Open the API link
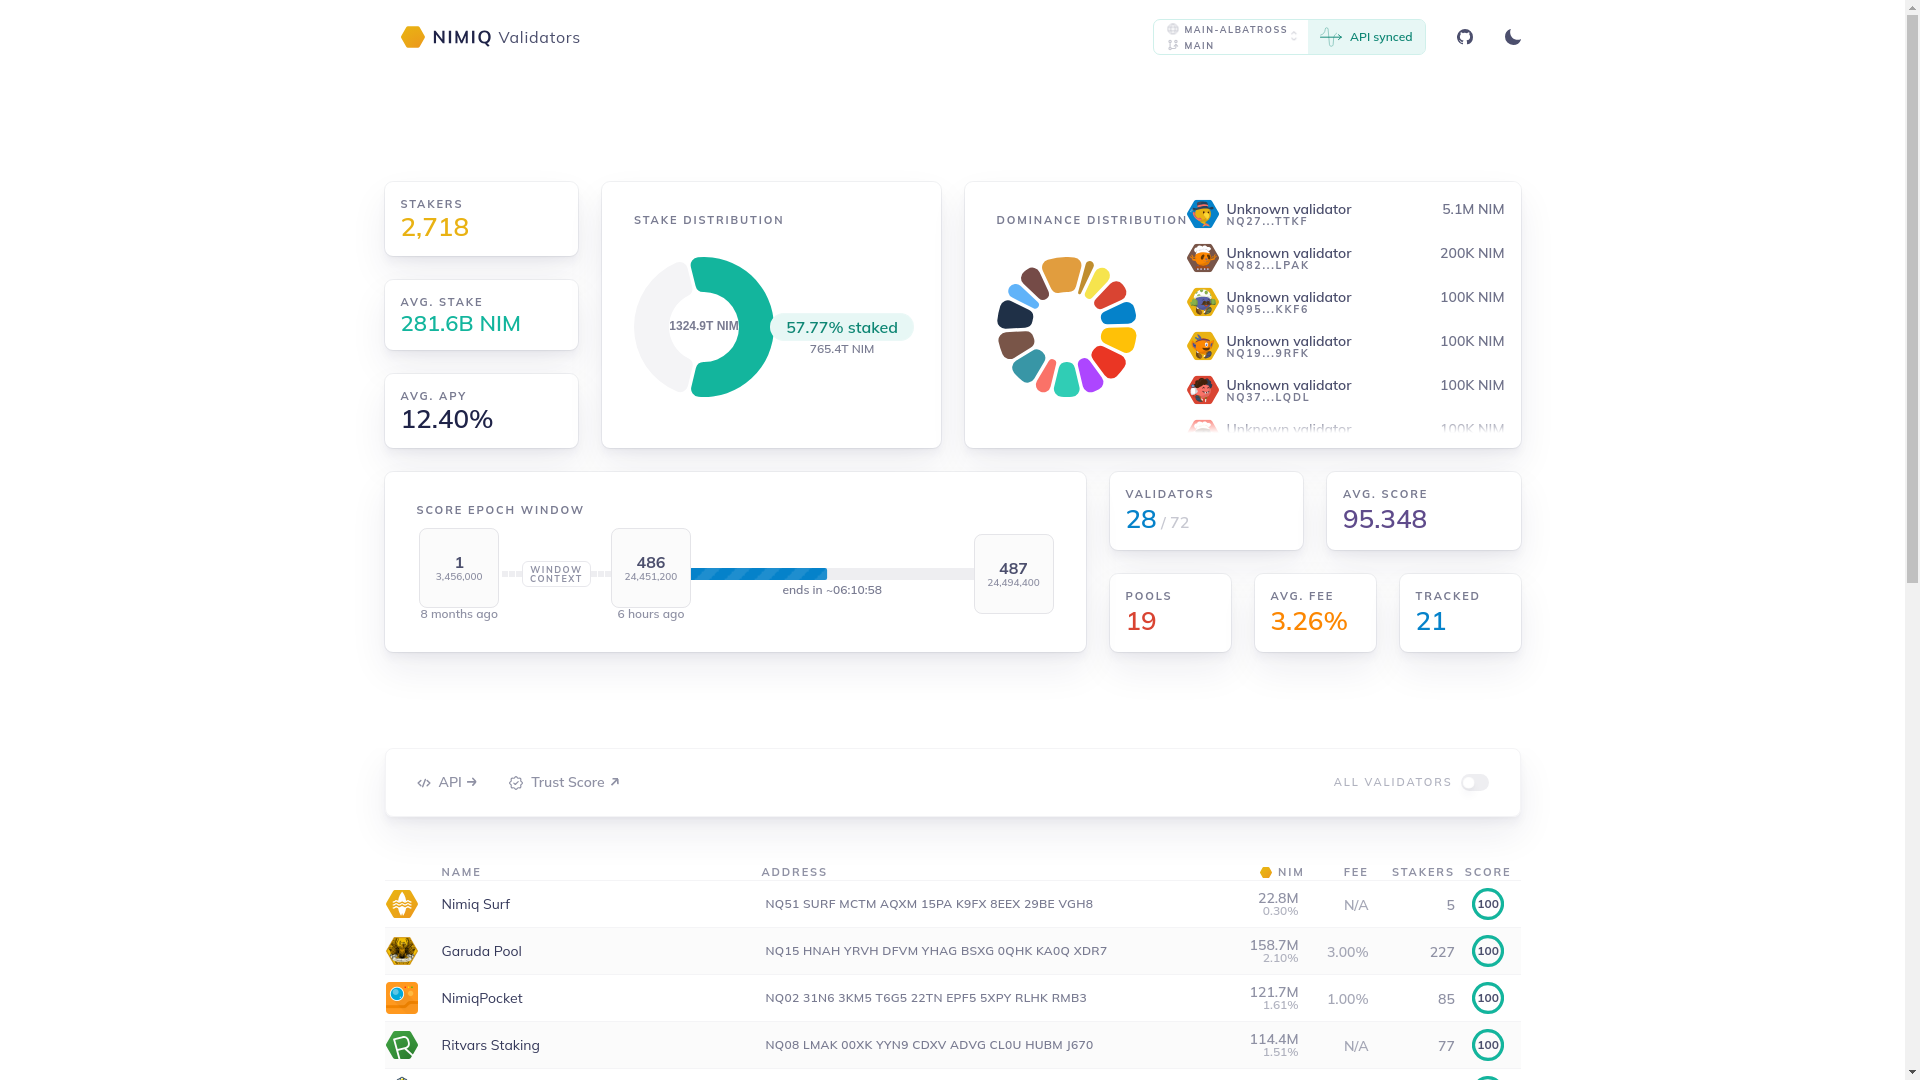The width and height of the screenshot is (1920, 1080). pyautogui.click(x=447, y=782)
